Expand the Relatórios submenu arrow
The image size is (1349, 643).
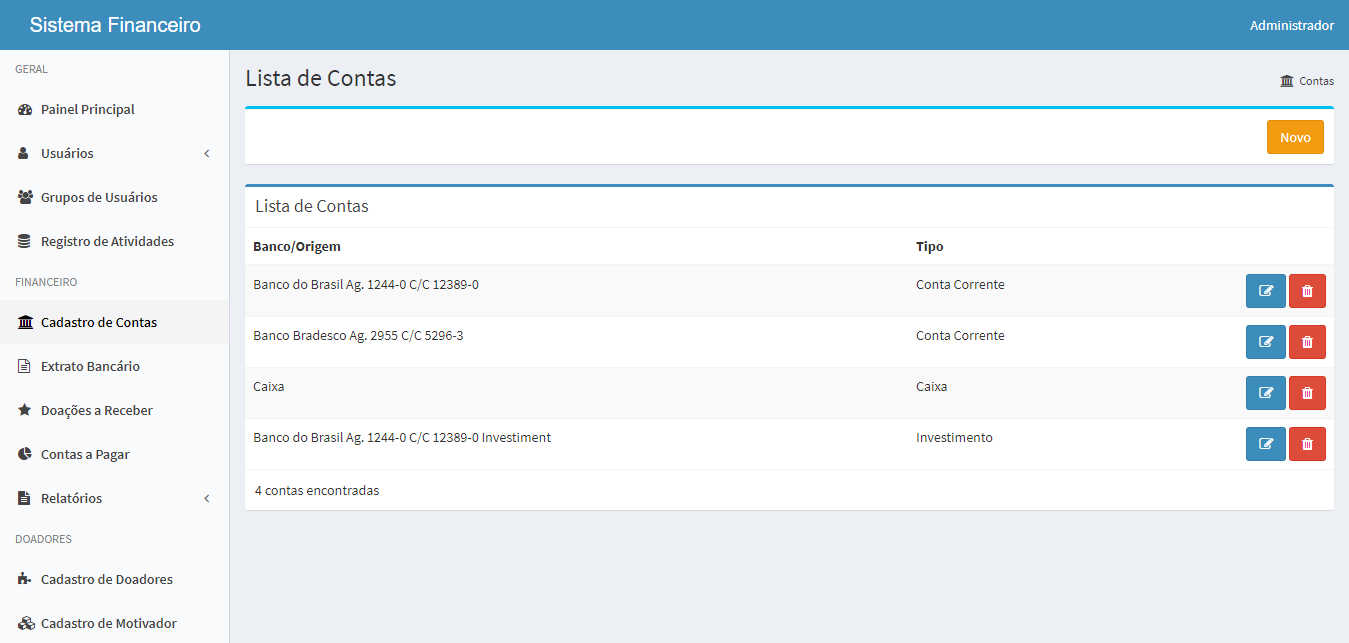pyautogui.click(x=207, y=498)
